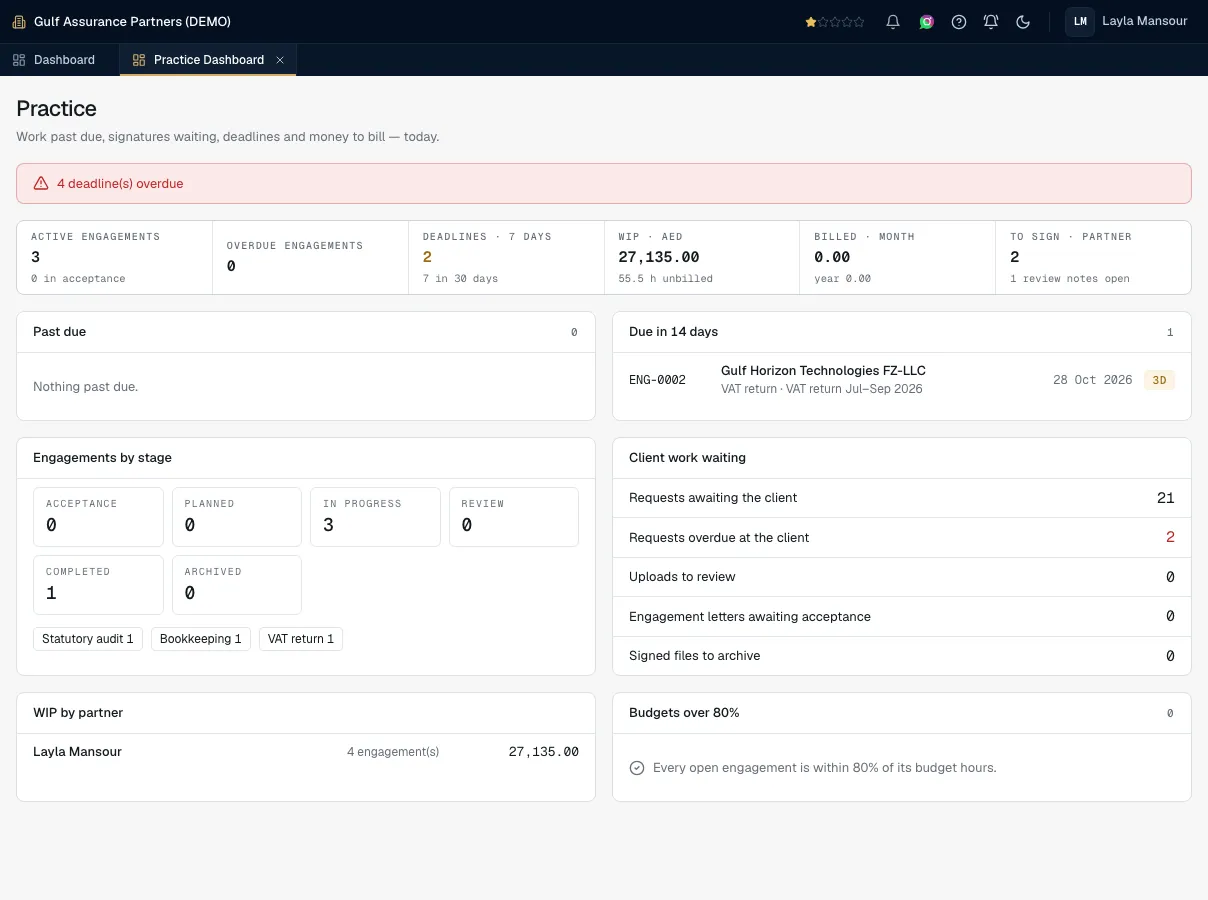This screenshot has width=1208, height=900.
Task: Select the Review stage card
Action: [x=514, y=517]
